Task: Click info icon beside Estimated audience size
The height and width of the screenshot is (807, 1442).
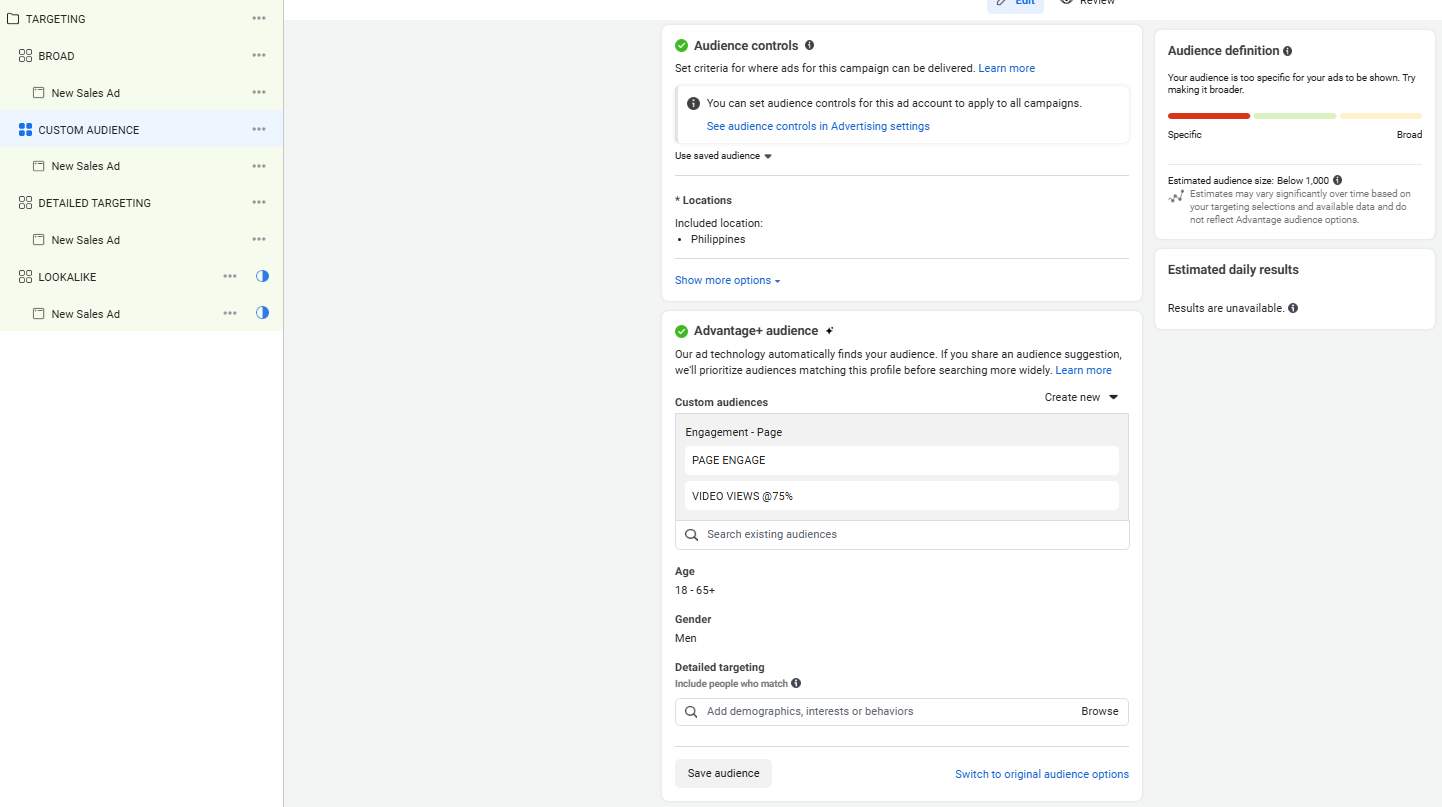Action: click(x=1338, y=181)
